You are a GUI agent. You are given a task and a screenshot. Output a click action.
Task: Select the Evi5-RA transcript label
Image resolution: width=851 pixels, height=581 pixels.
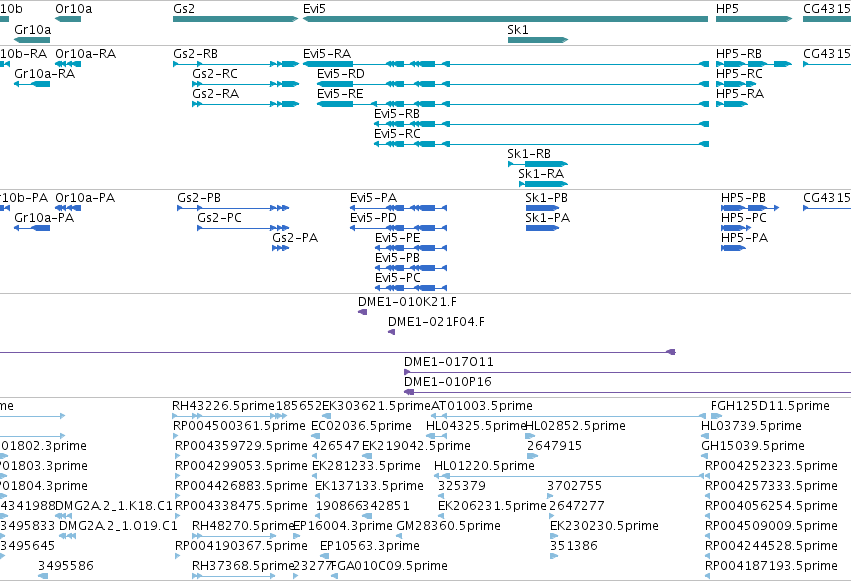coord(327,54)
